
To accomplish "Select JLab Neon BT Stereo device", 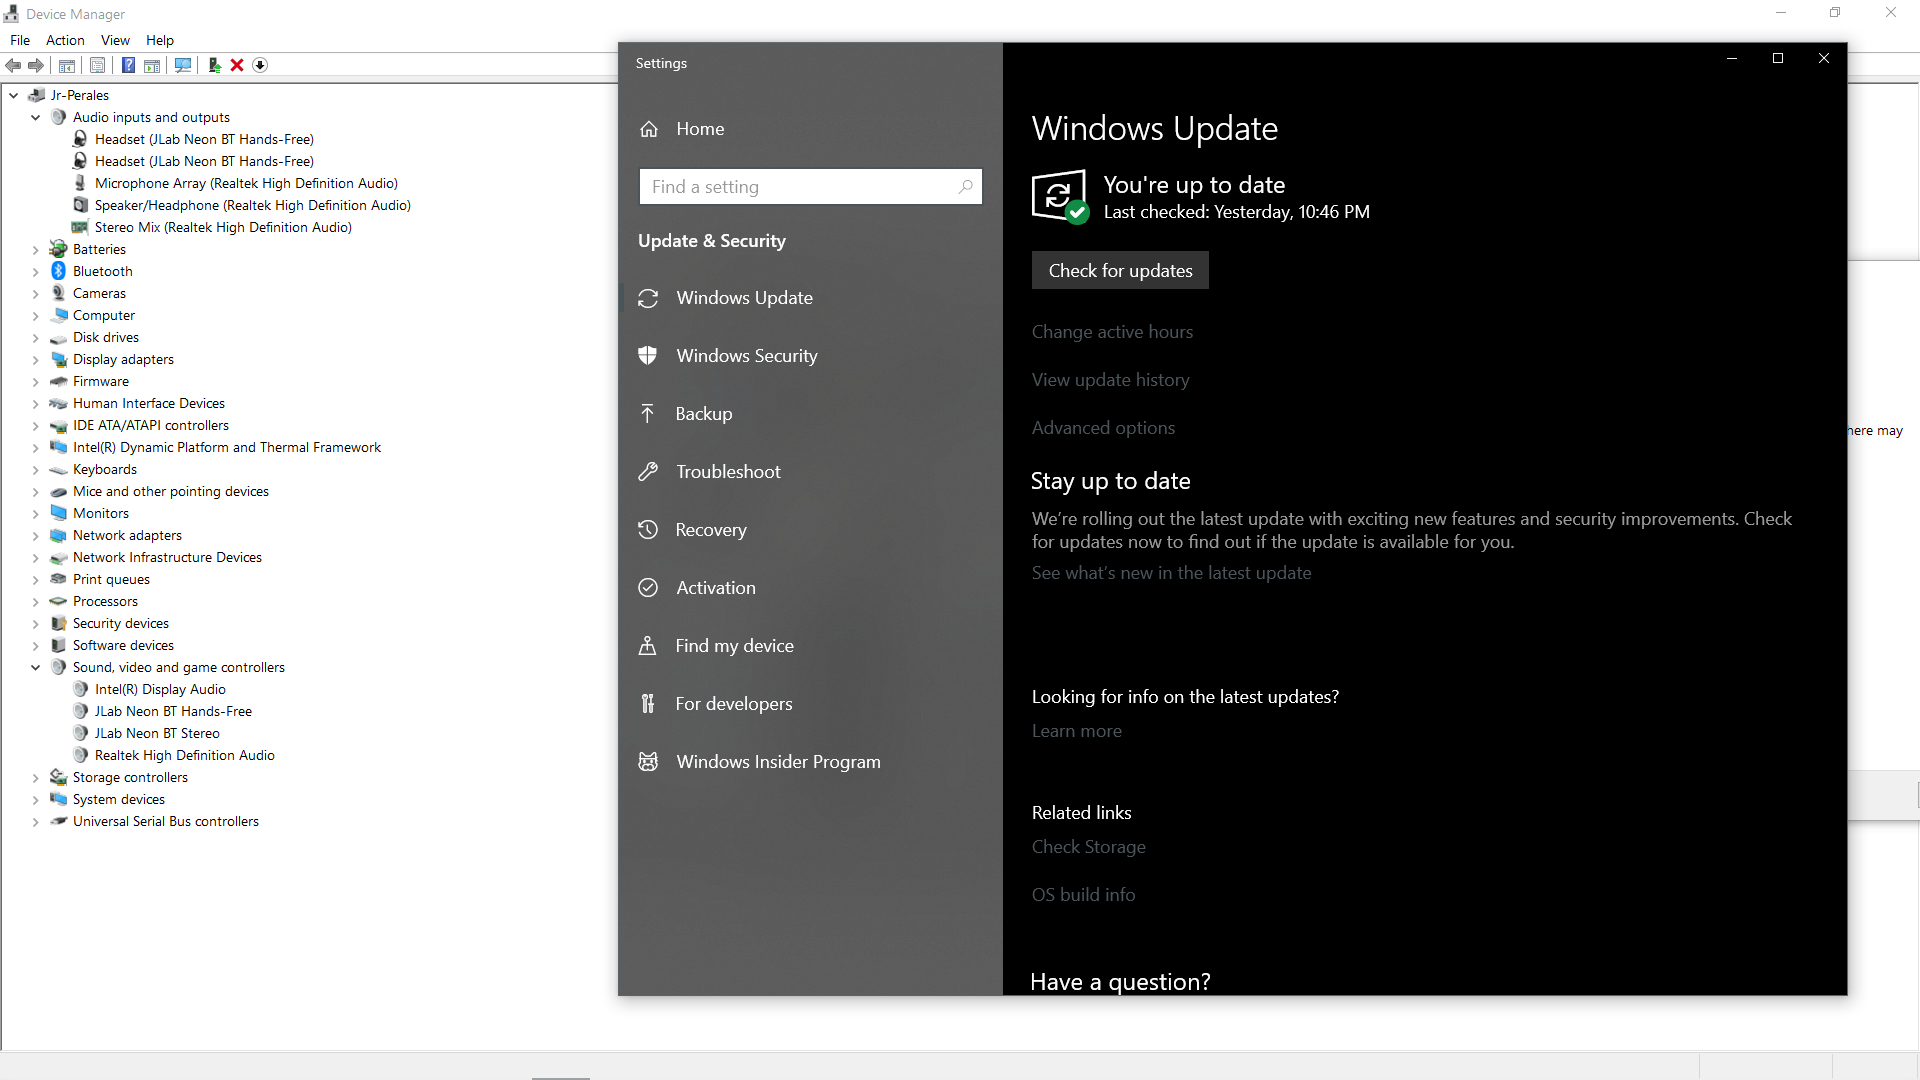I will (157, 734).
